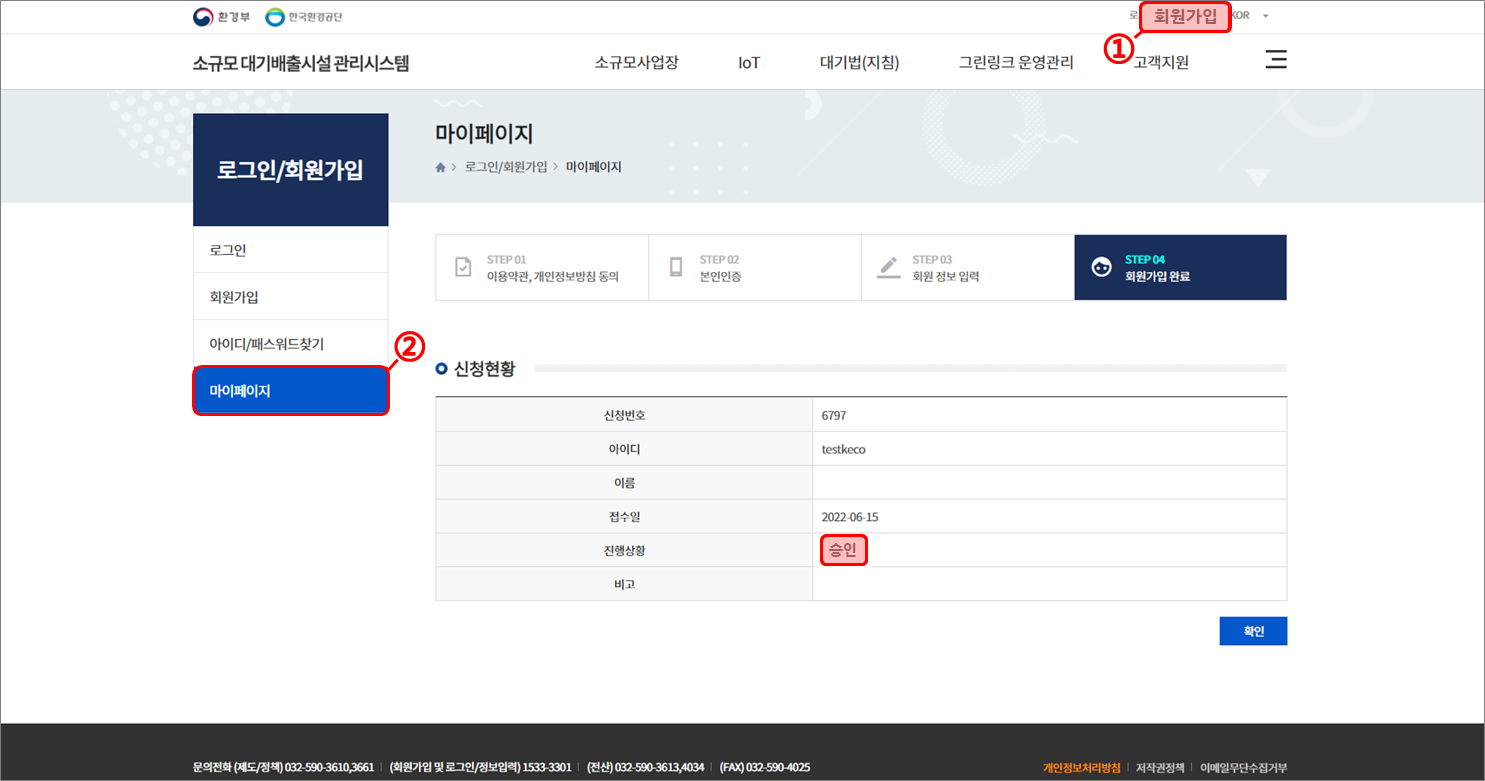Click the 마이페이지 page title
The image size is (1485, 781).
484,134
